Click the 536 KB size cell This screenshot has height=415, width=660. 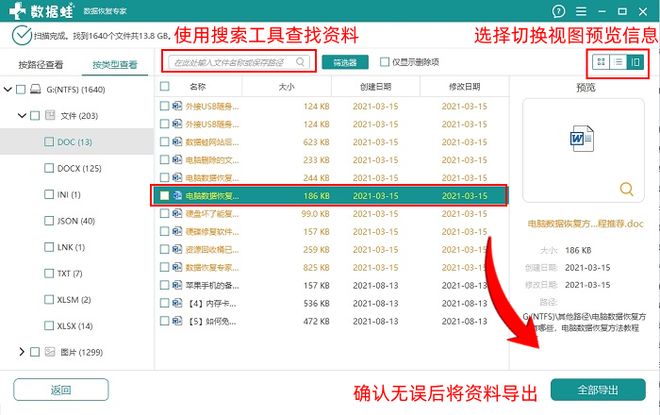316,303
